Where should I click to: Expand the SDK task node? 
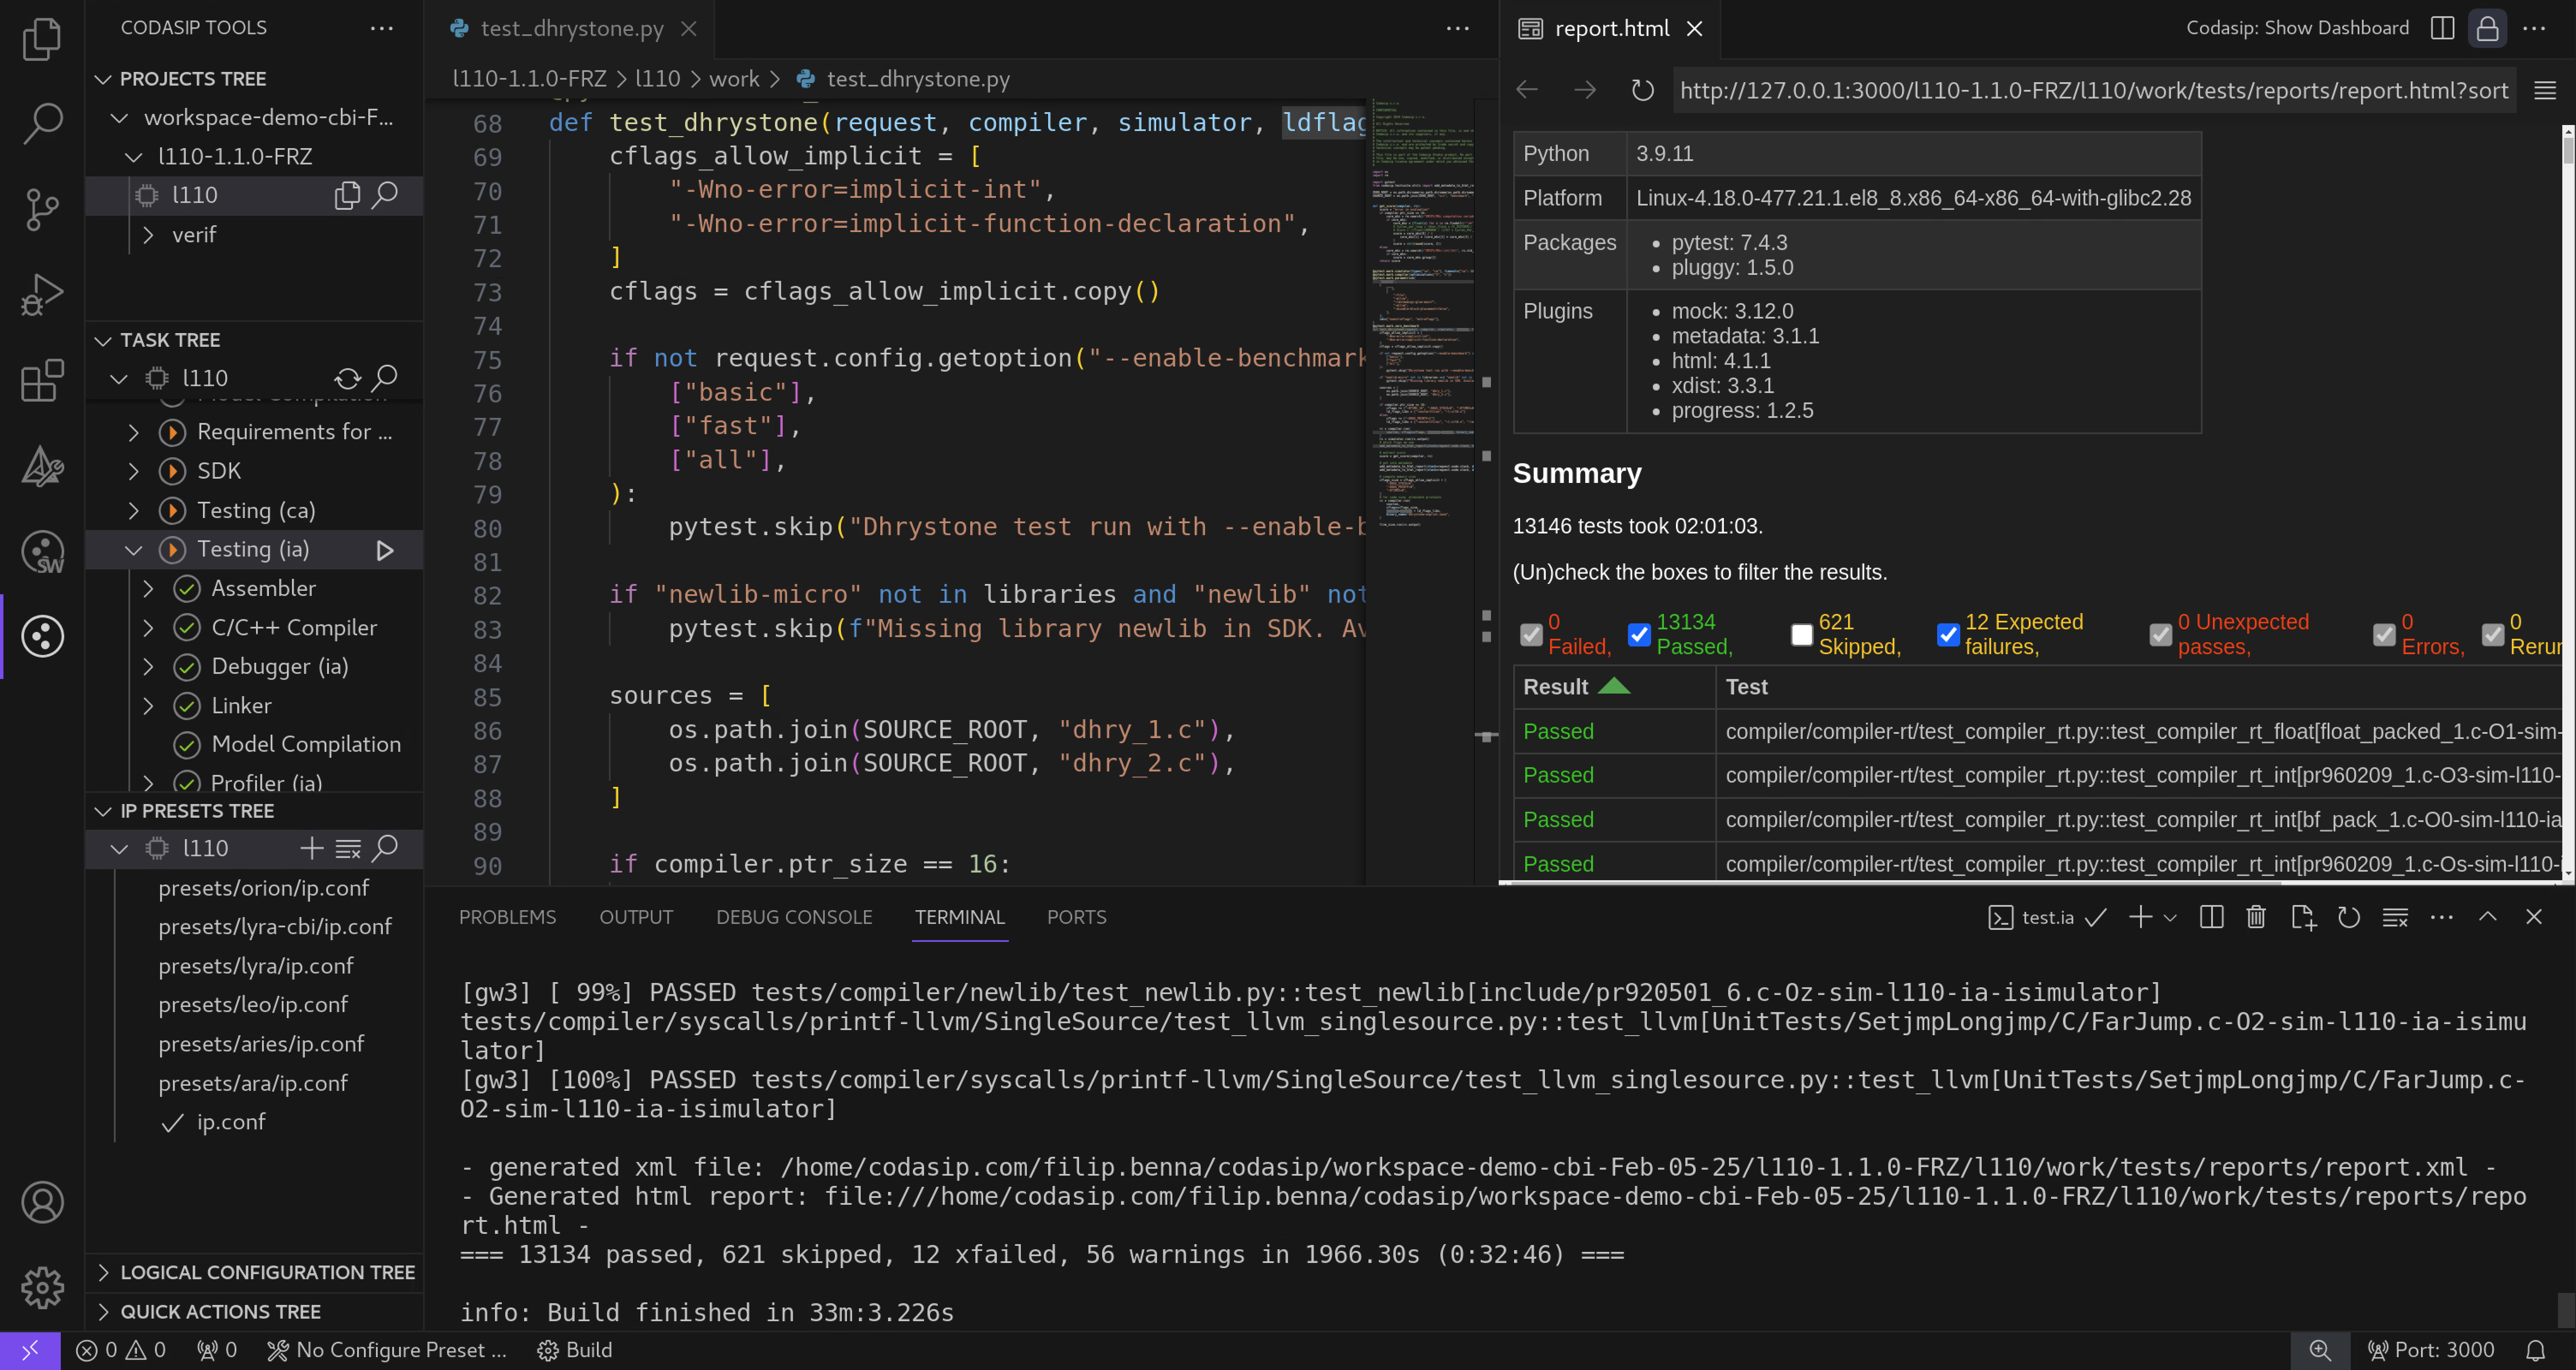point(134,471)
